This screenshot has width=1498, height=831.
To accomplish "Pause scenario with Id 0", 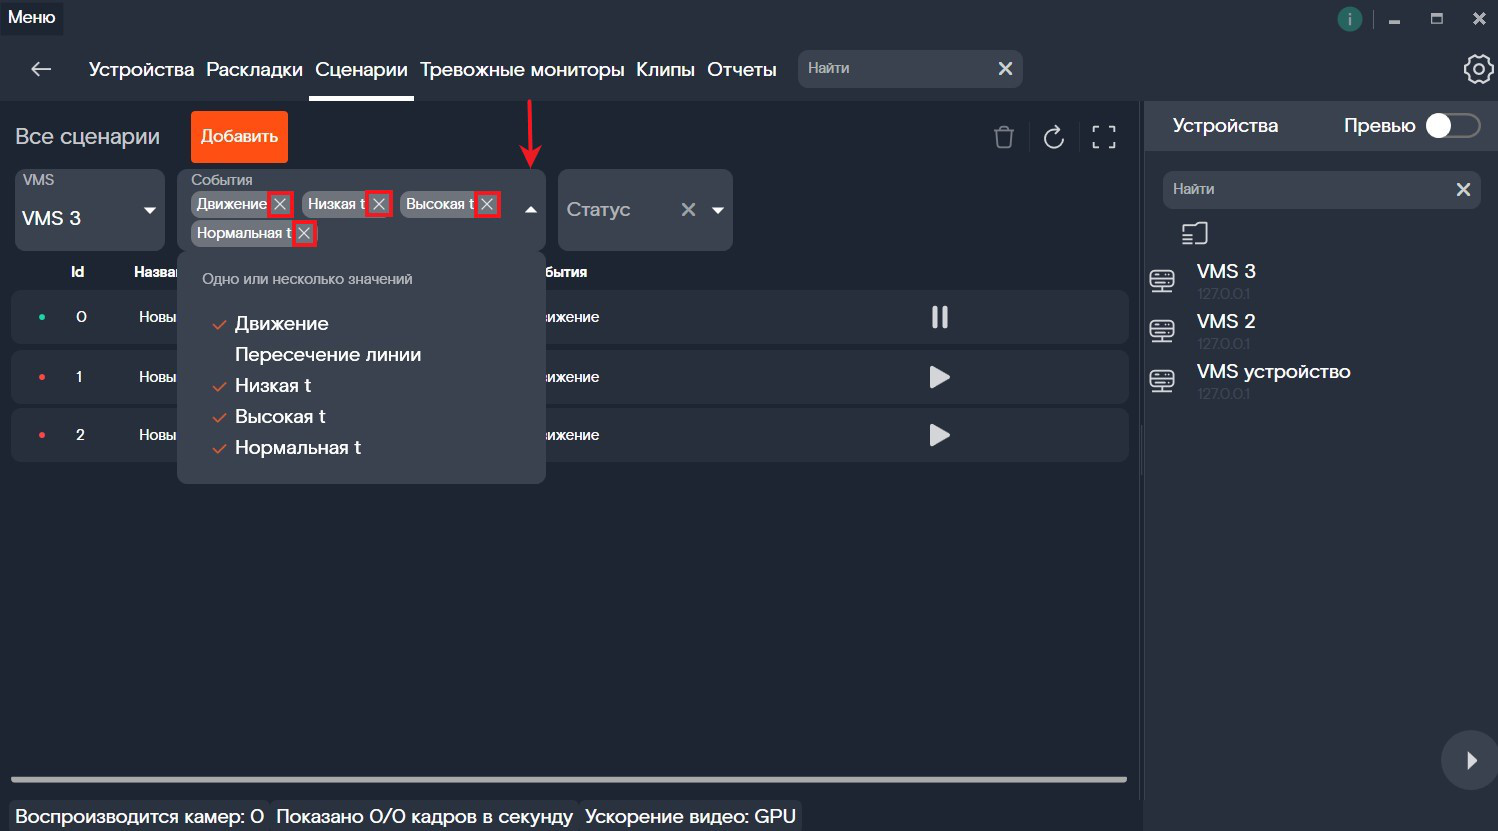I will pos(939,317).
